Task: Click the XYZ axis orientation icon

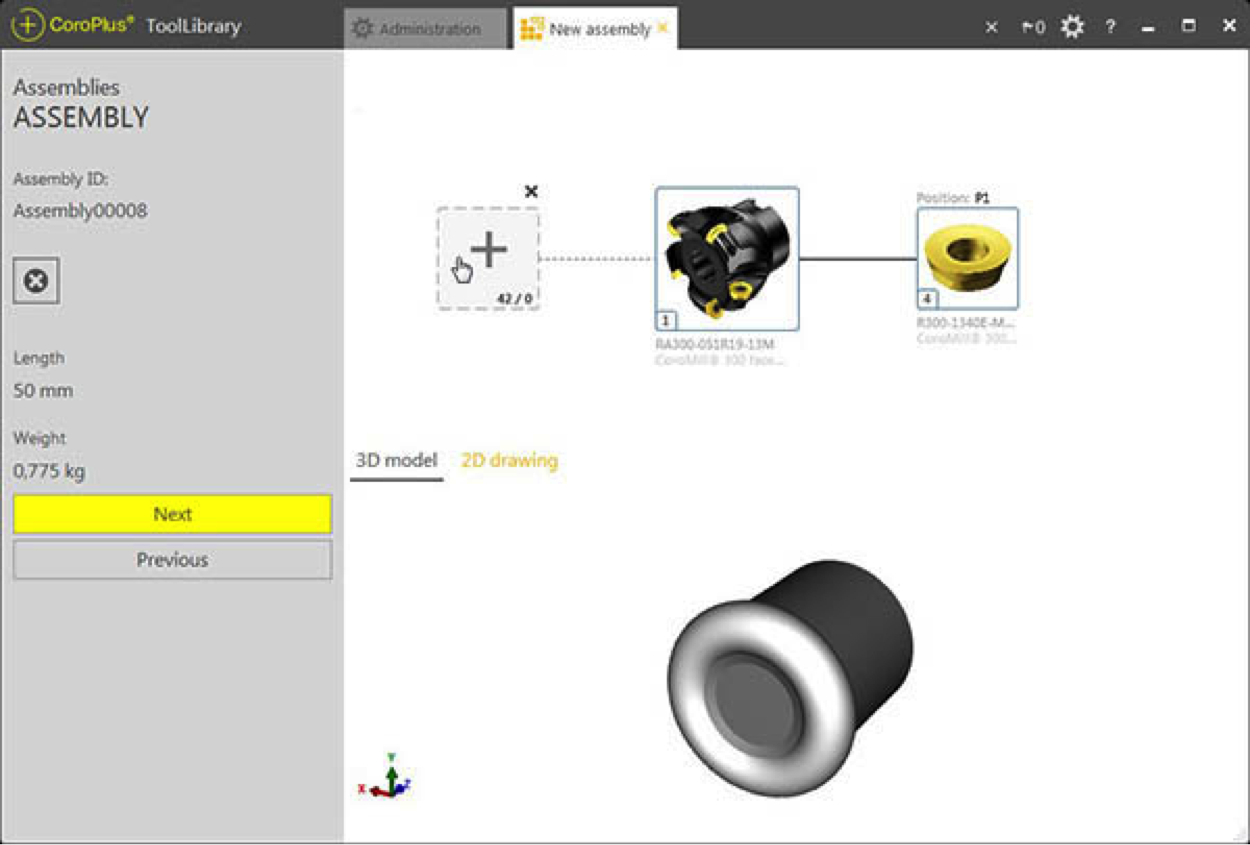Action: [385, 776]
